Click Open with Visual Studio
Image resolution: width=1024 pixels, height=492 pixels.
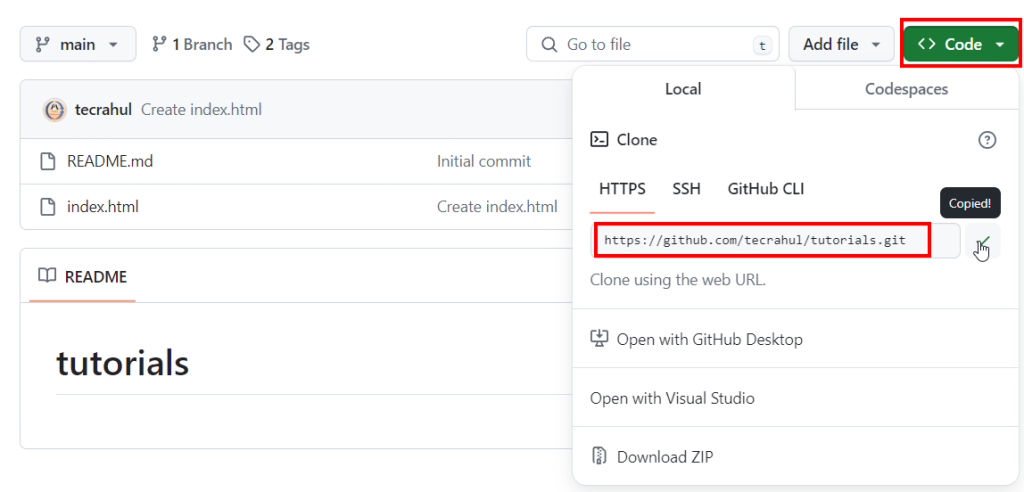tap(672, 398)
